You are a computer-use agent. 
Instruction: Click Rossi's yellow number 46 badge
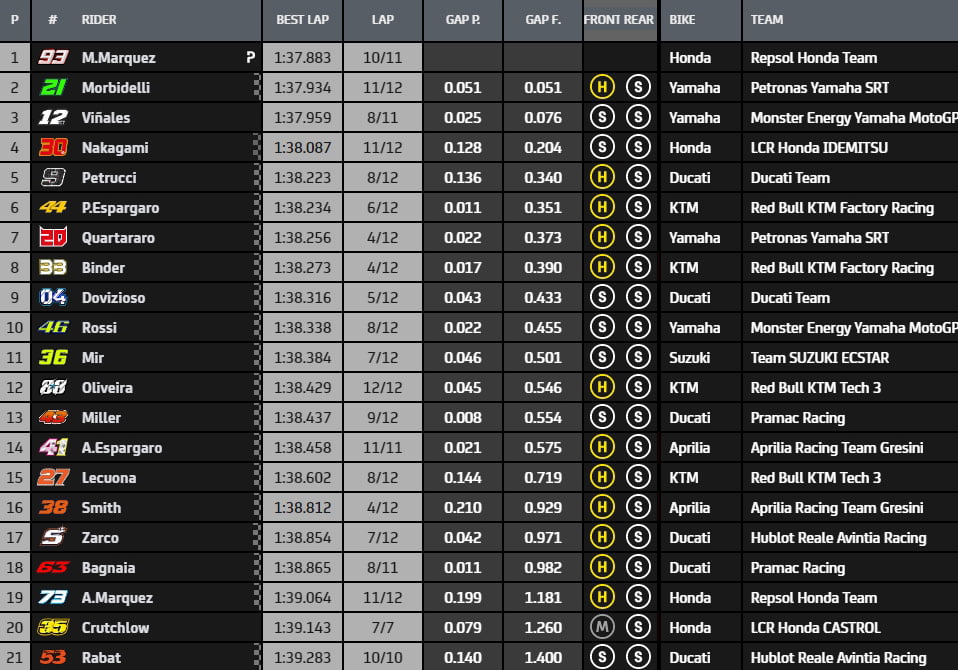pyautogui.click(x=53, y=328)
